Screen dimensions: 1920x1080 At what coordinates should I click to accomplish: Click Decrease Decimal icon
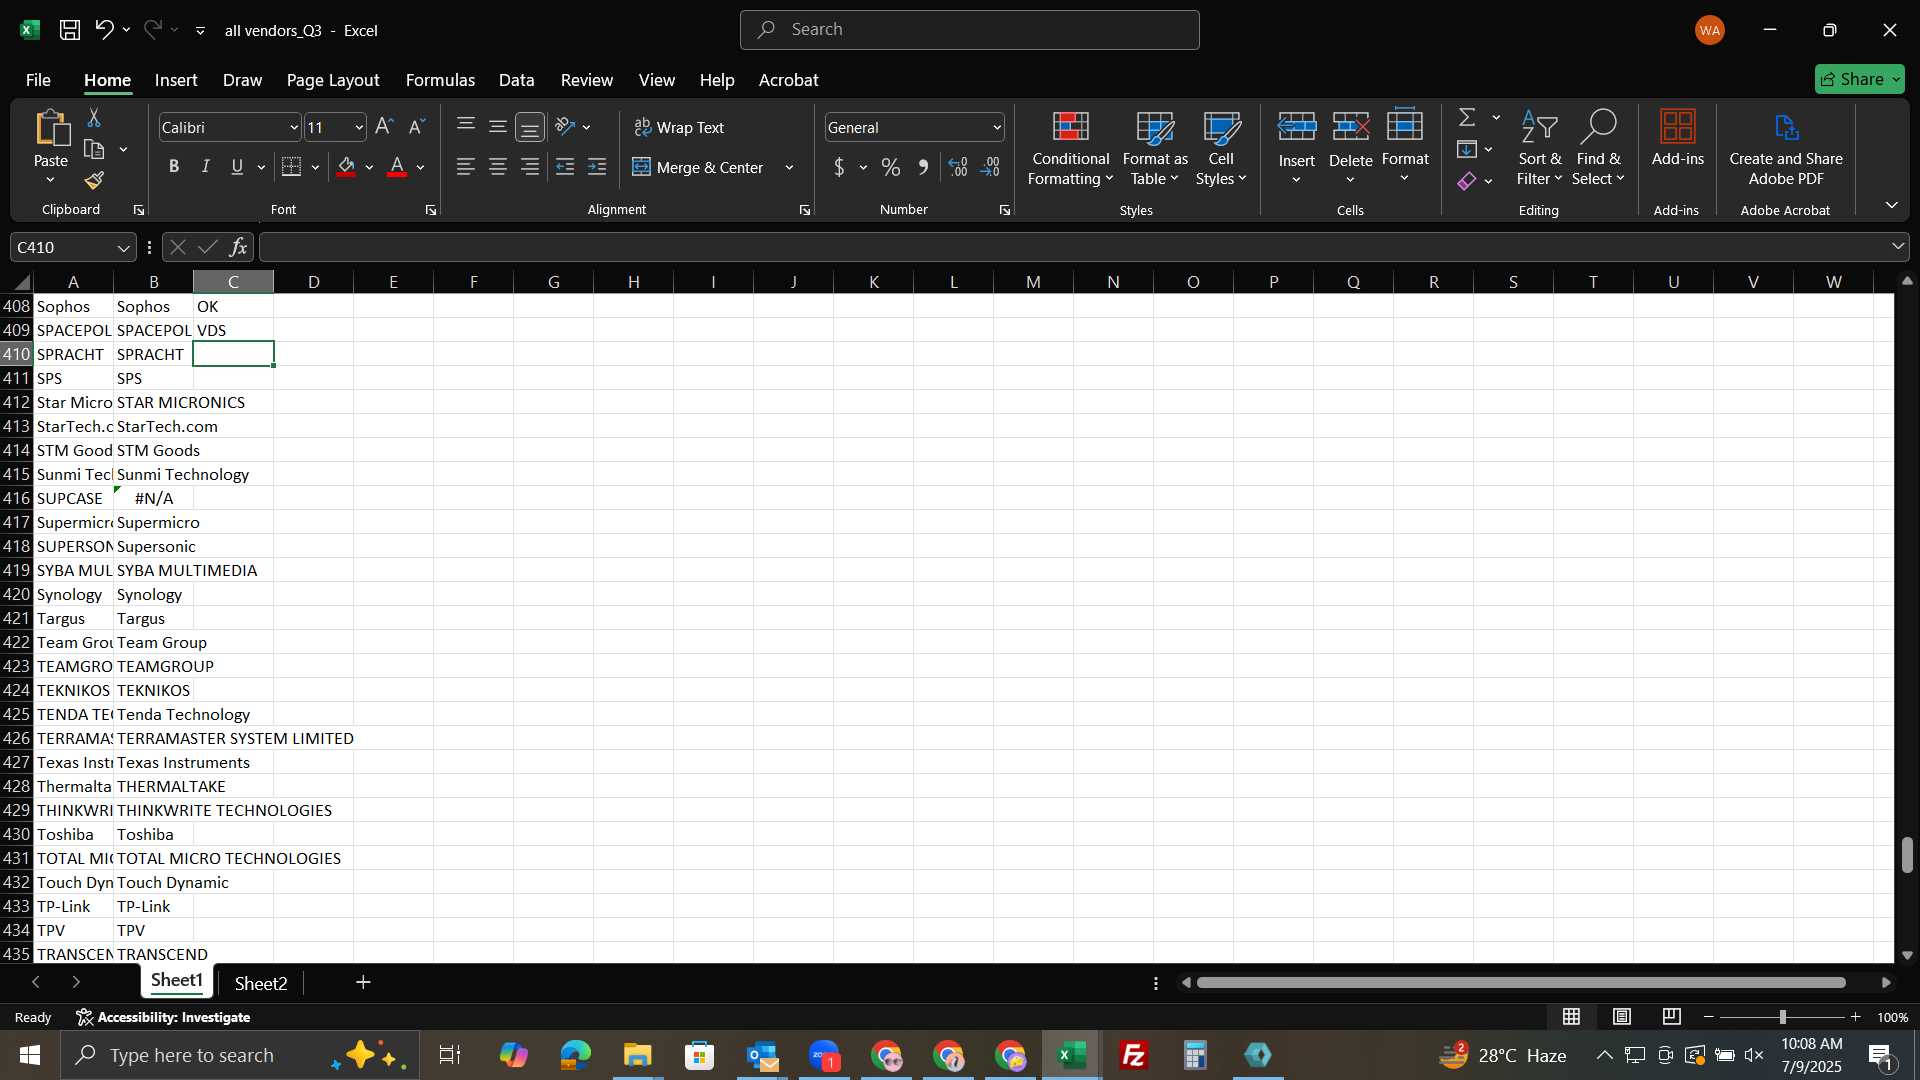click(991, 168)
